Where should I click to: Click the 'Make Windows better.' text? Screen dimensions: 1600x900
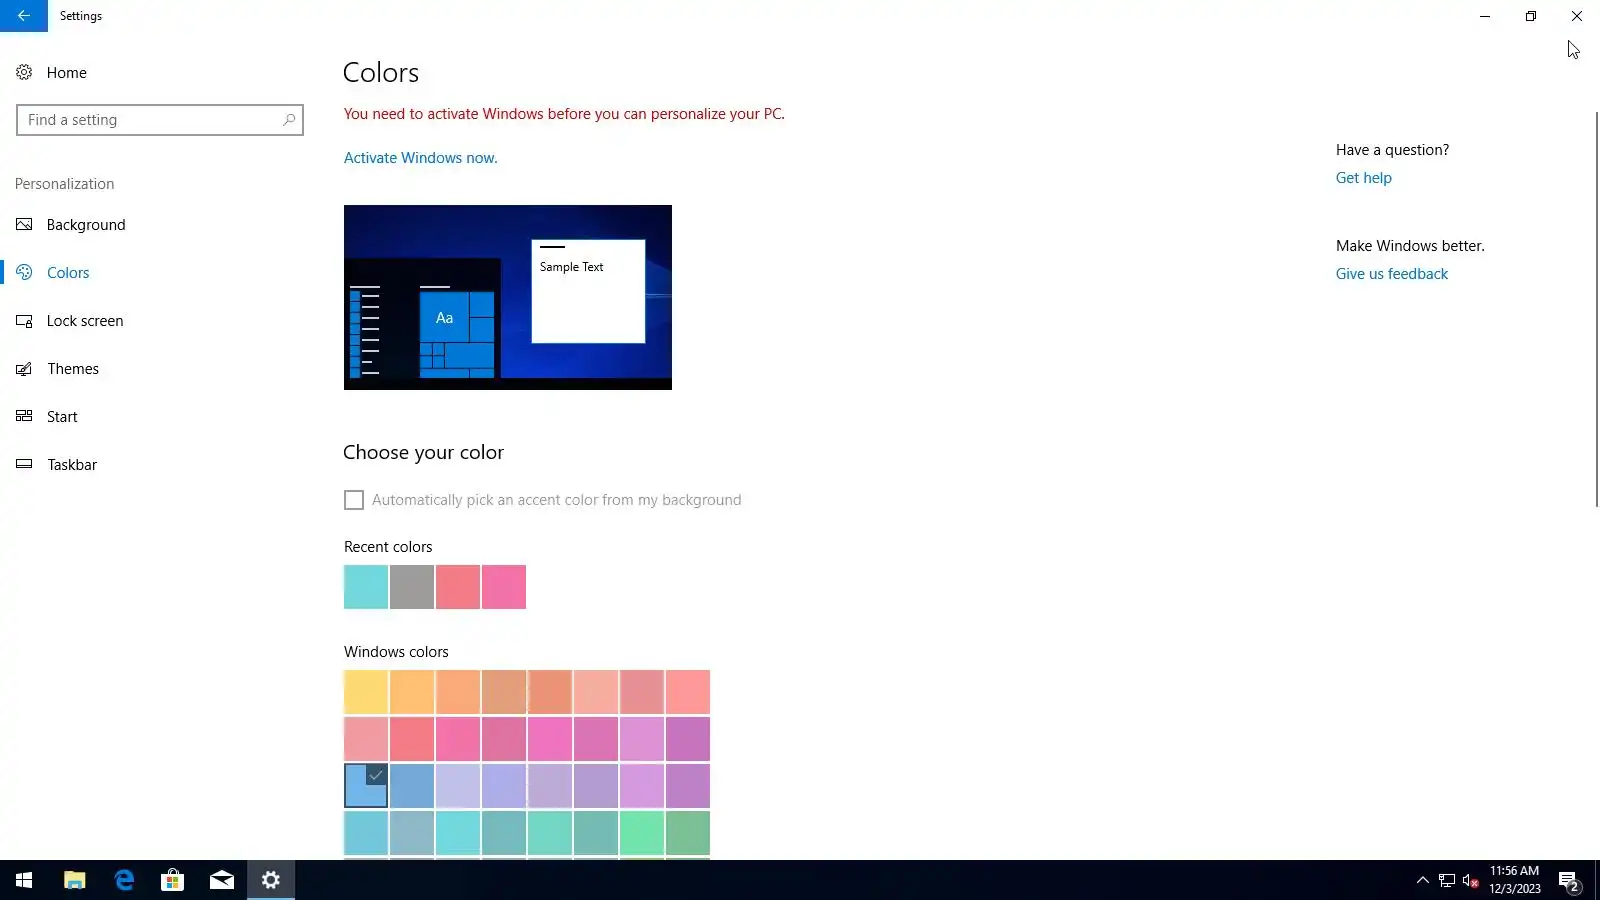[x=1410, y=246]
